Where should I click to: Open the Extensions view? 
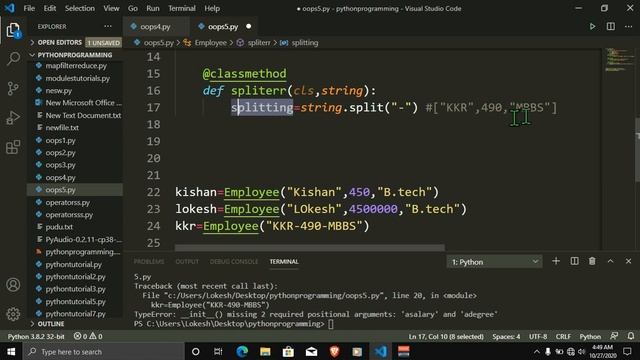13,147
